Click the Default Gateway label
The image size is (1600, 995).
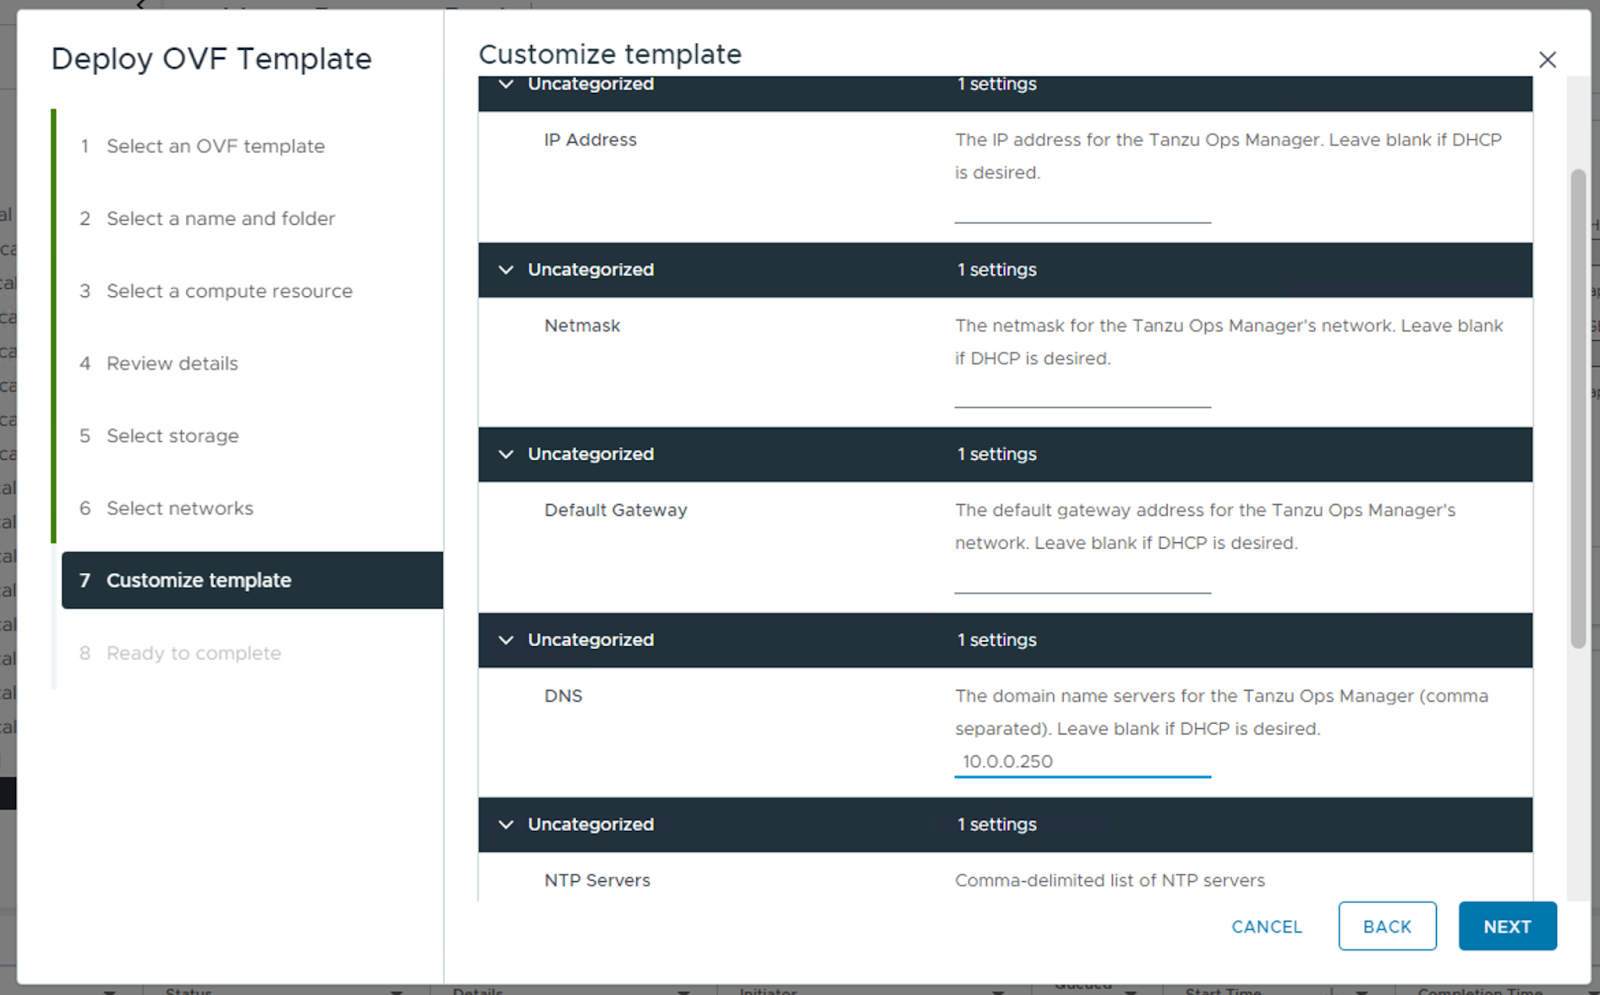point(616,510)
